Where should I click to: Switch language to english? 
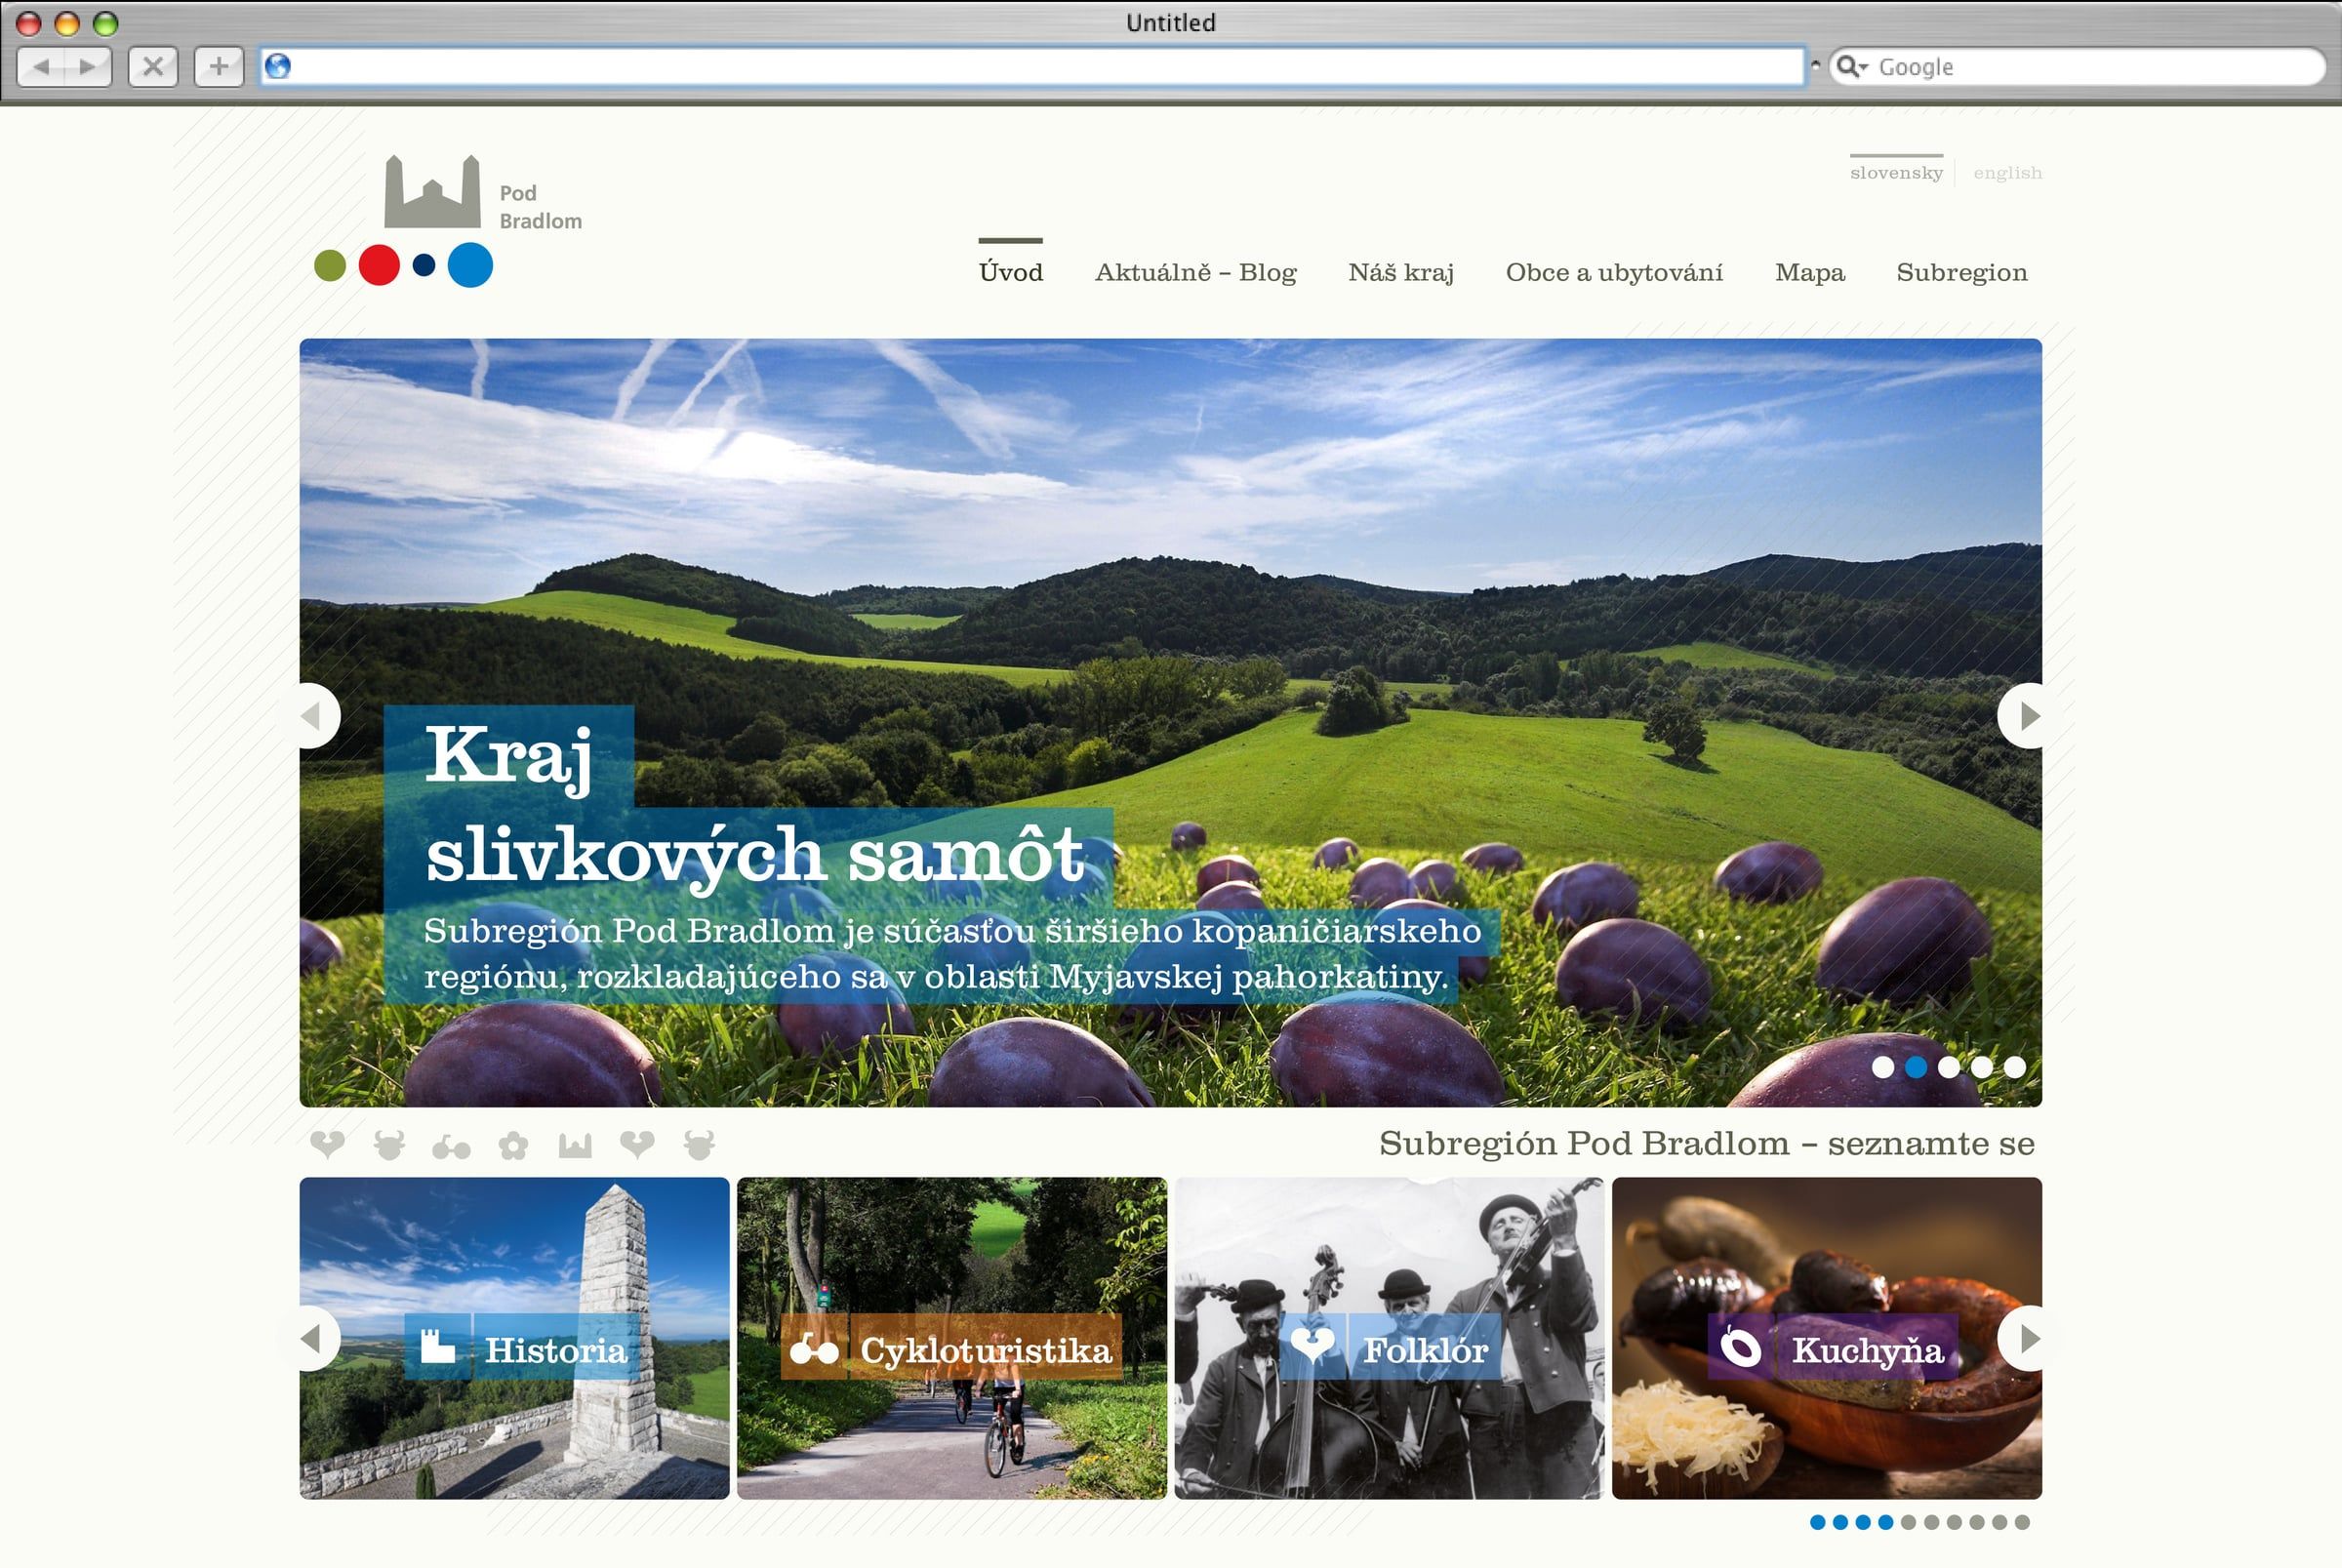coord(2007,172)
